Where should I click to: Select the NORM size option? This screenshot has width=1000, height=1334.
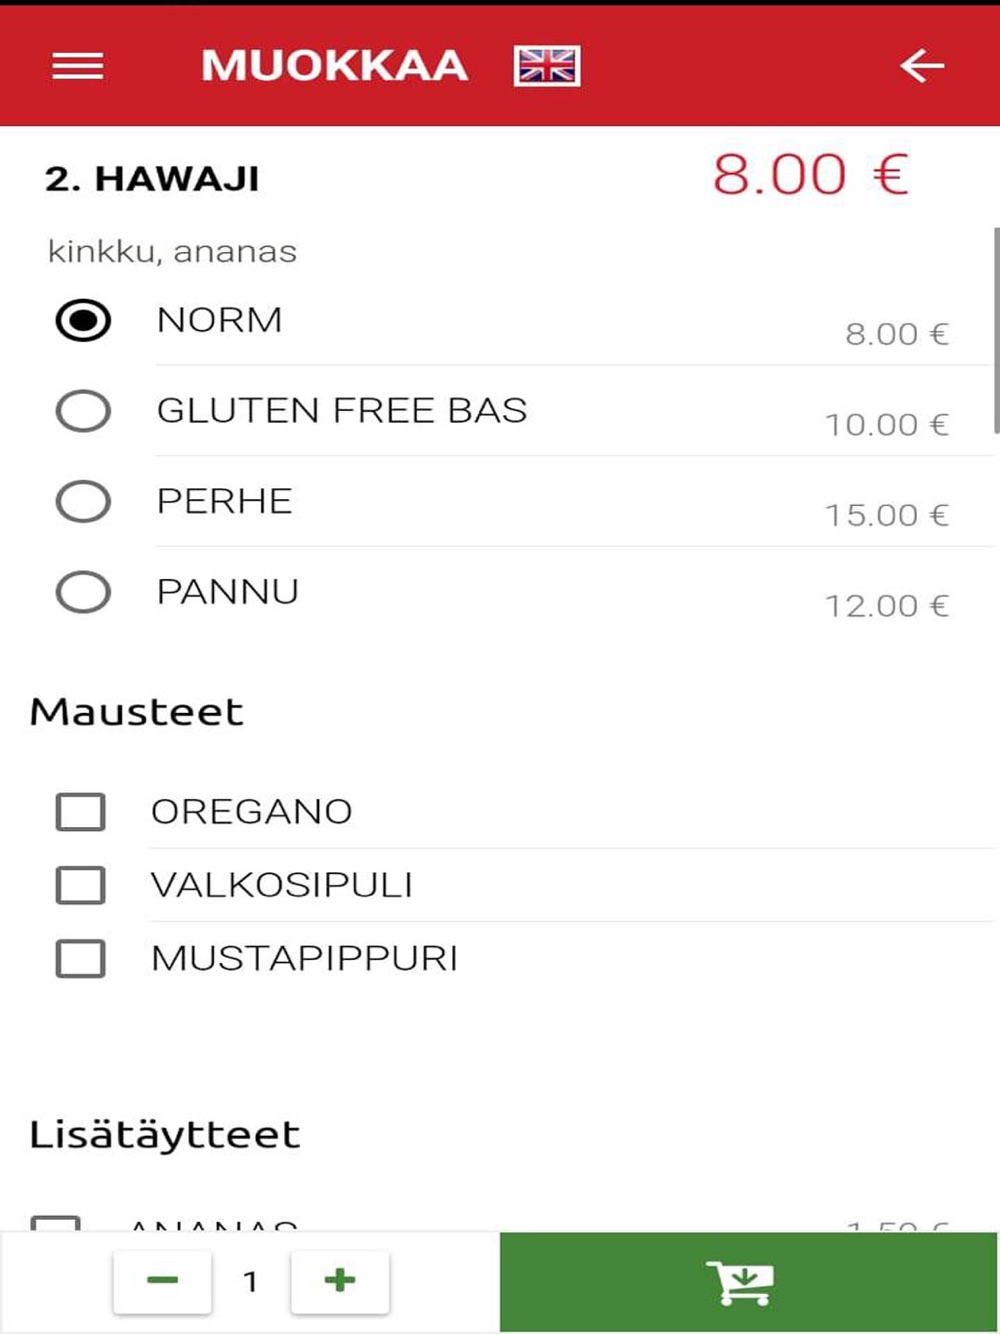83,321
